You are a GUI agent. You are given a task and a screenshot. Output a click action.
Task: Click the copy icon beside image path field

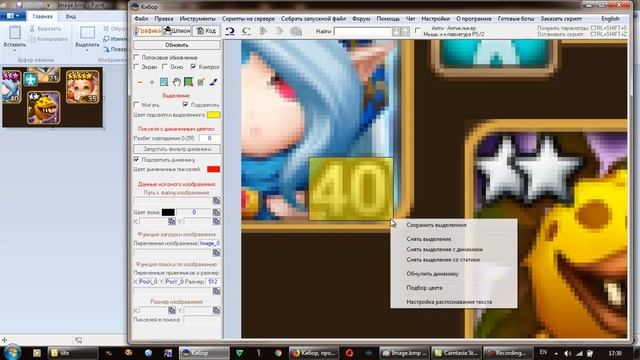[x=216, y=201]
